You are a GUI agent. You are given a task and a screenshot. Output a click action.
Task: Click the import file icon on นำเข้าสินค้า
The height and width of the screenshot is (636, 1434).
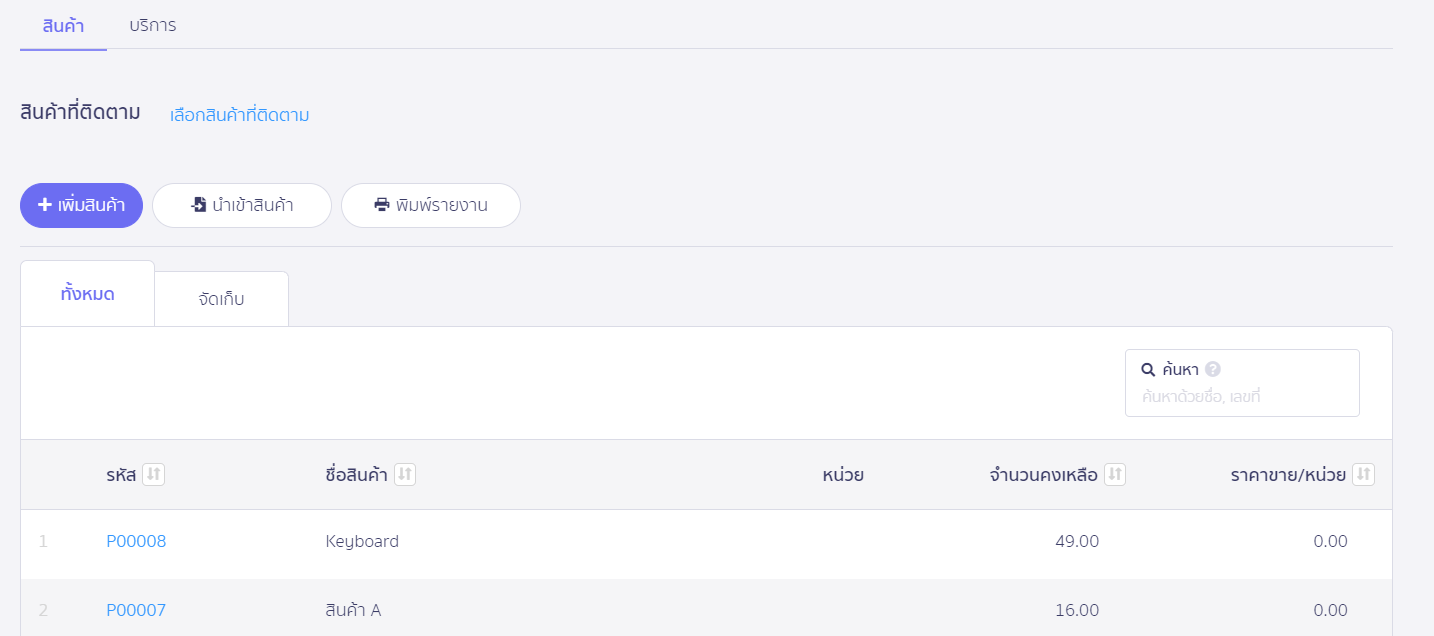coord(199,205)
